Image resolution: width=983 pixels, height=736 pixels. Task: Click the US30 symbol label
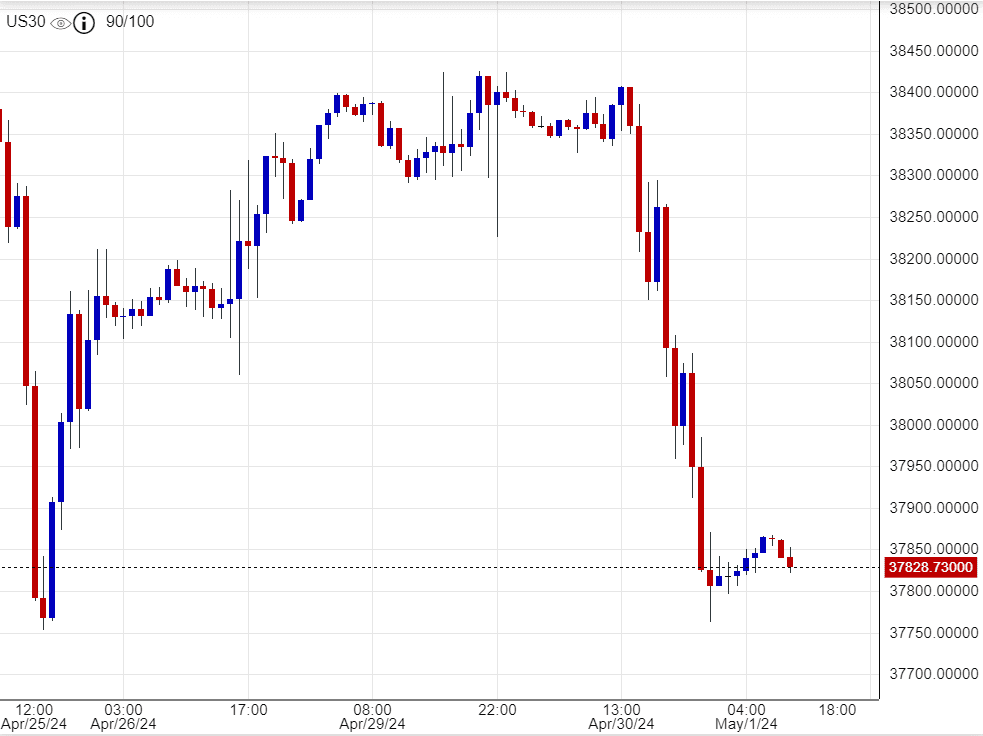point(26,22)
